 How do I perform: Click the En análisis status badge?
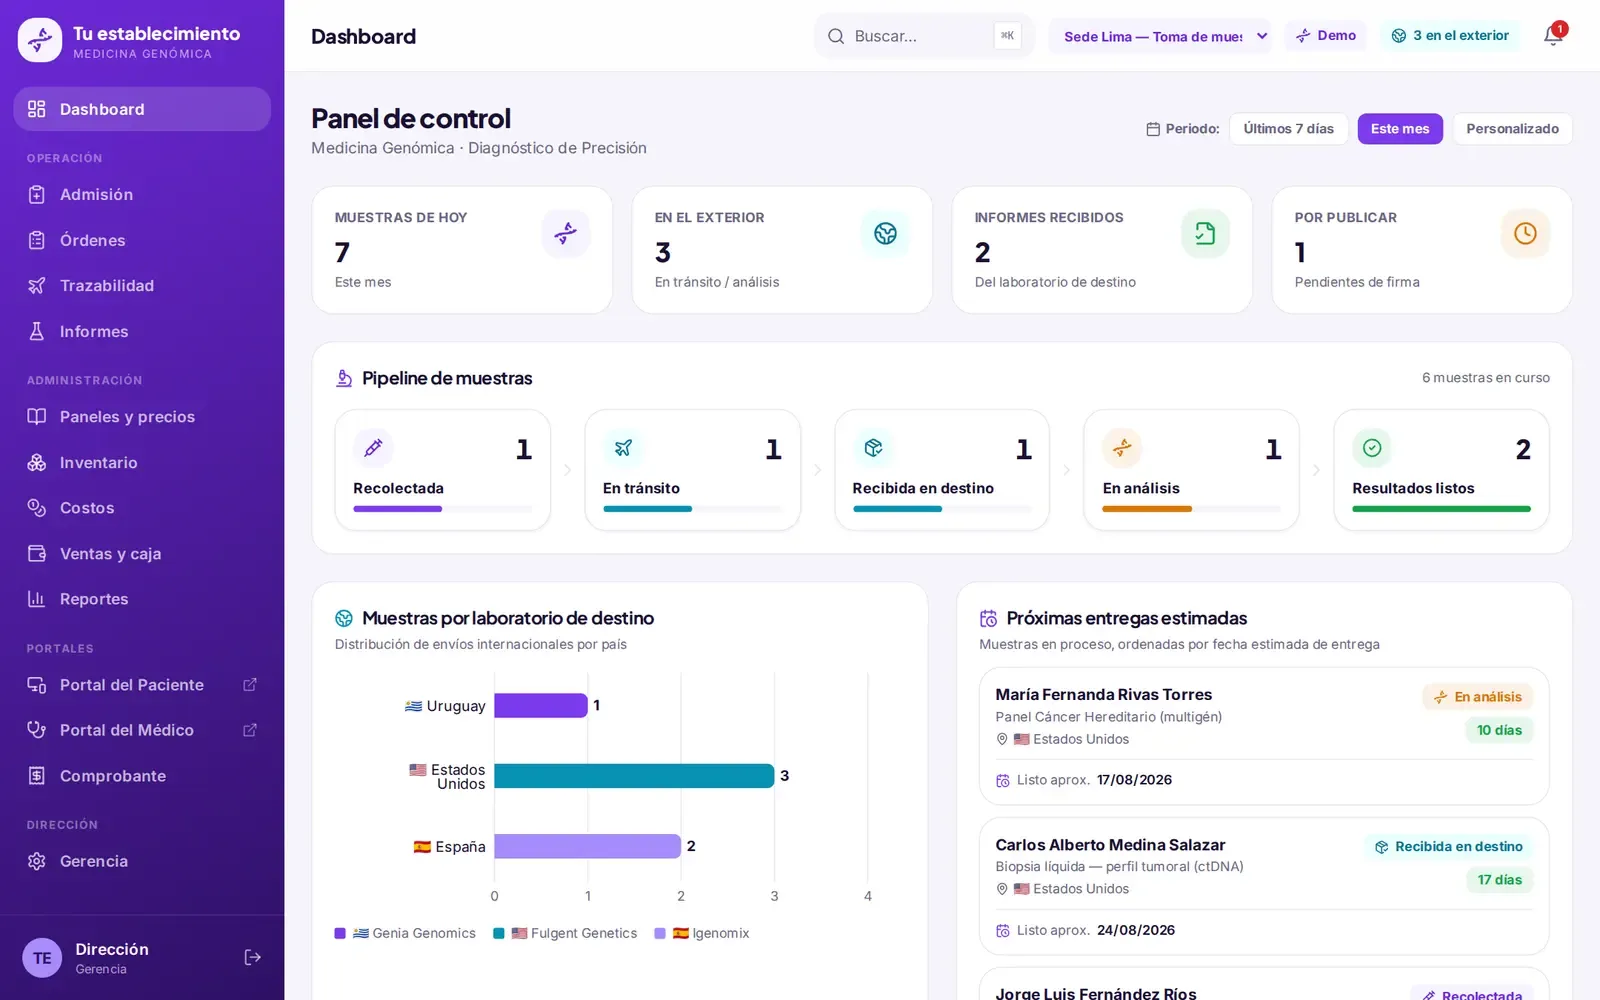tap(1478, 697)
